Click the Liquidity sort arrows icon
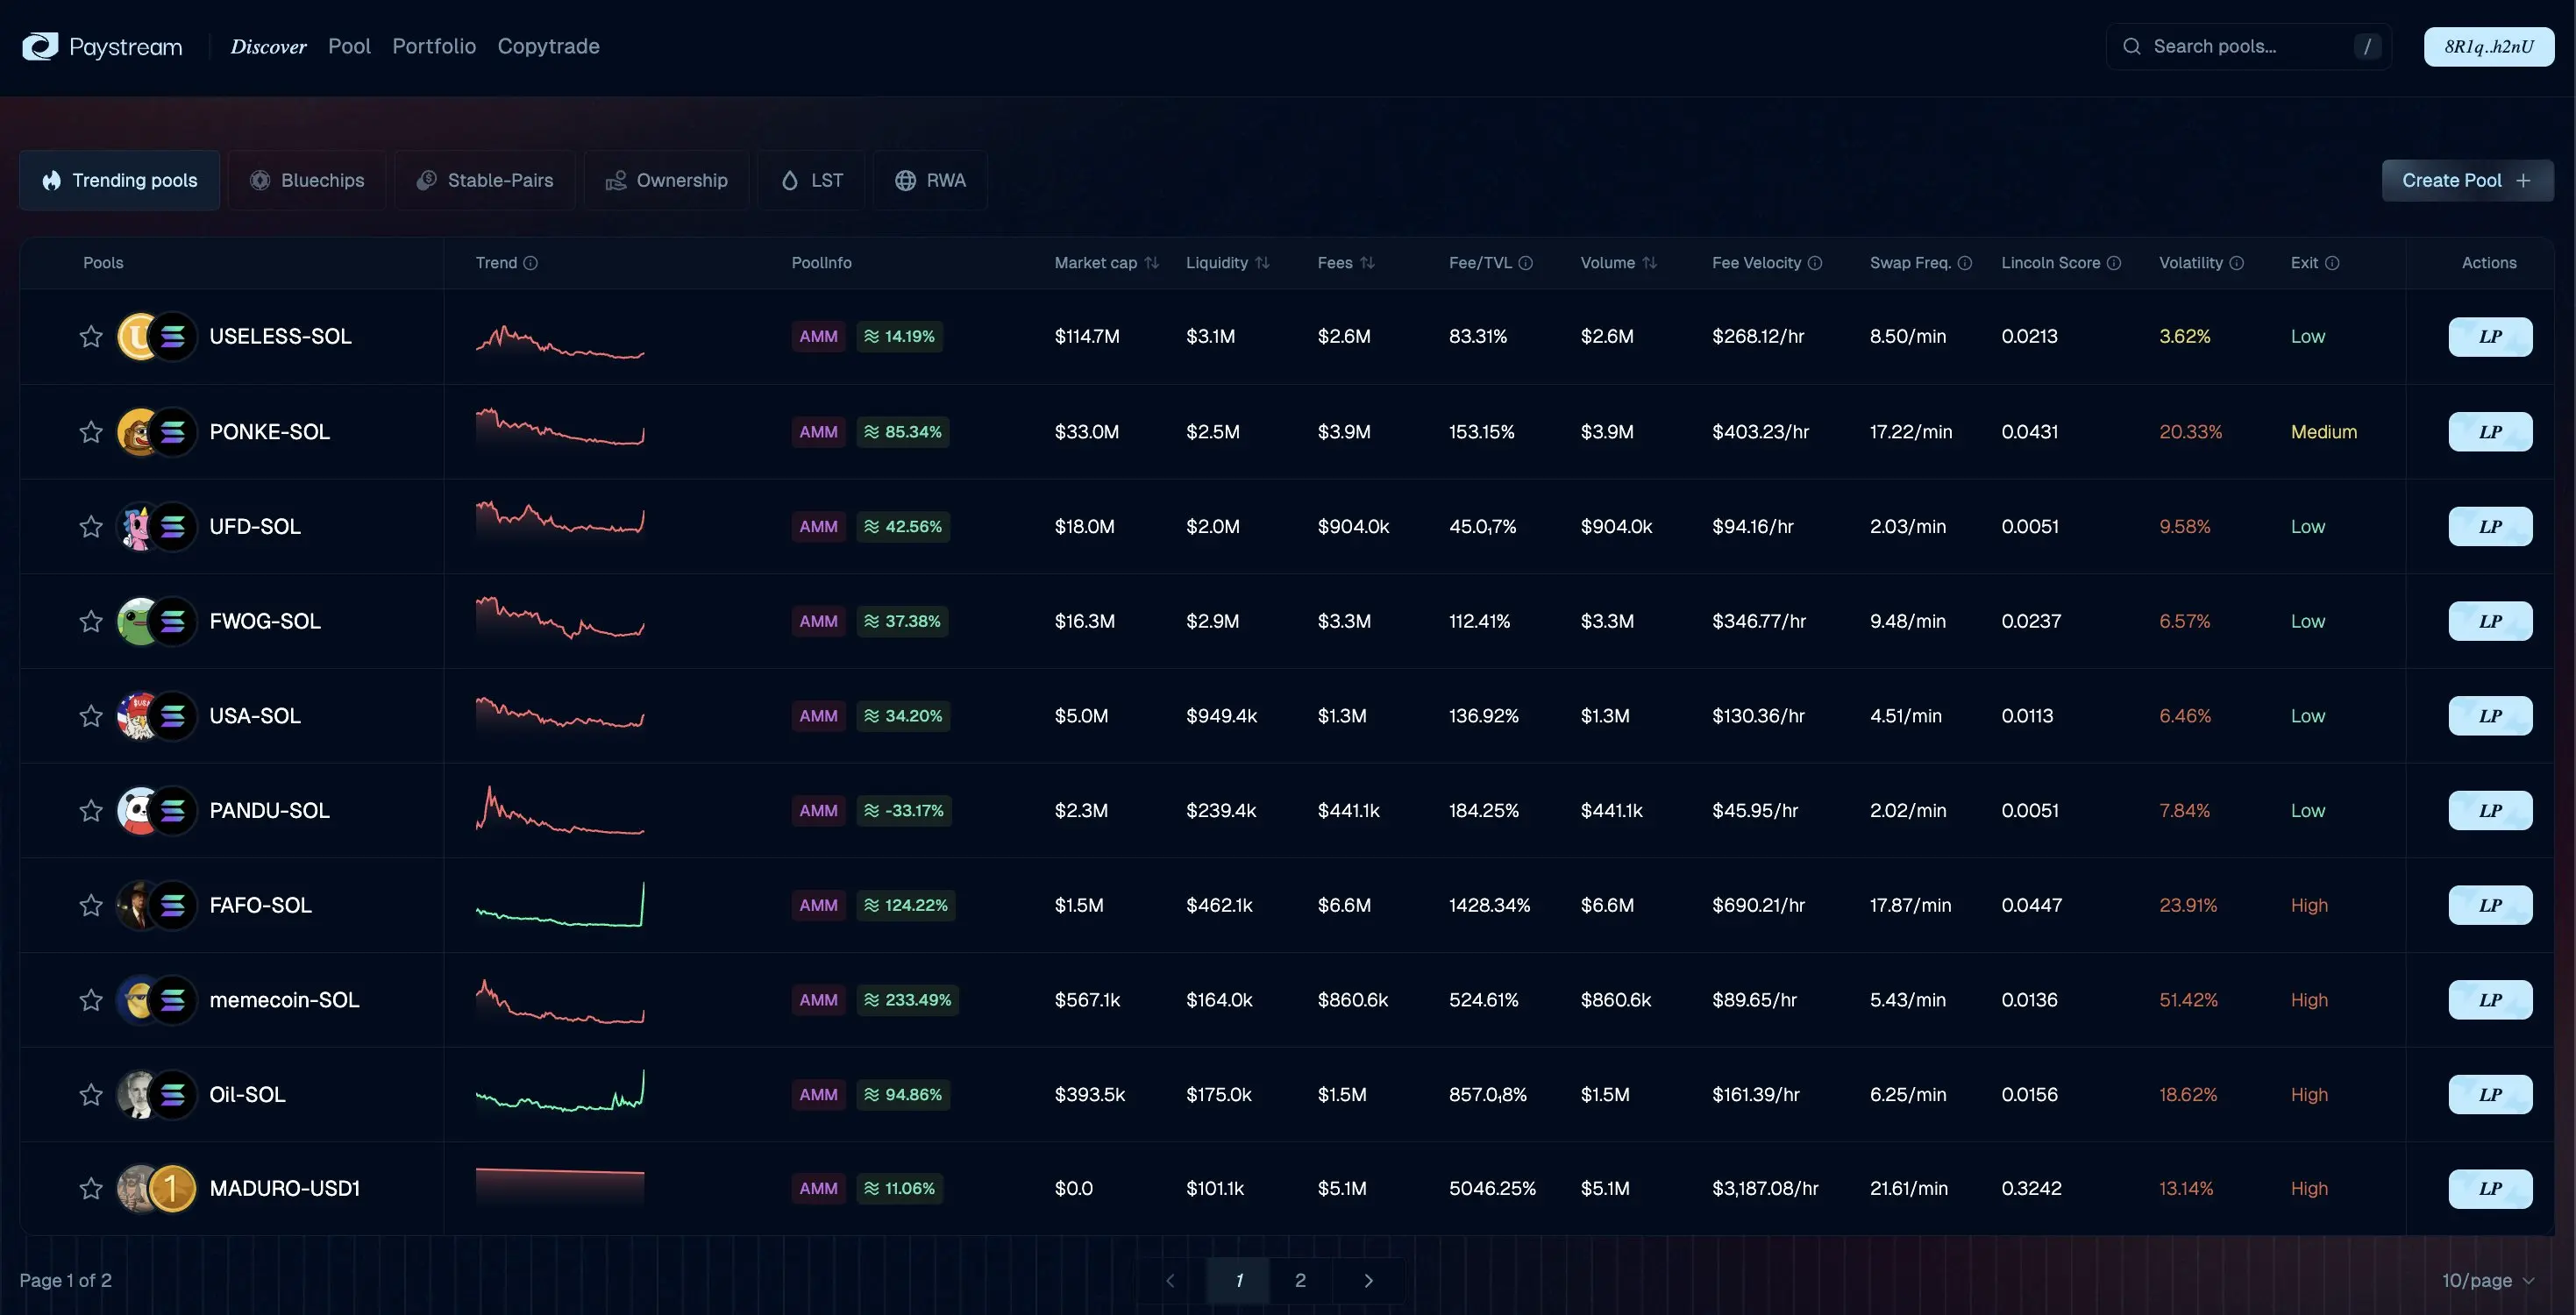 [1263, 263]
